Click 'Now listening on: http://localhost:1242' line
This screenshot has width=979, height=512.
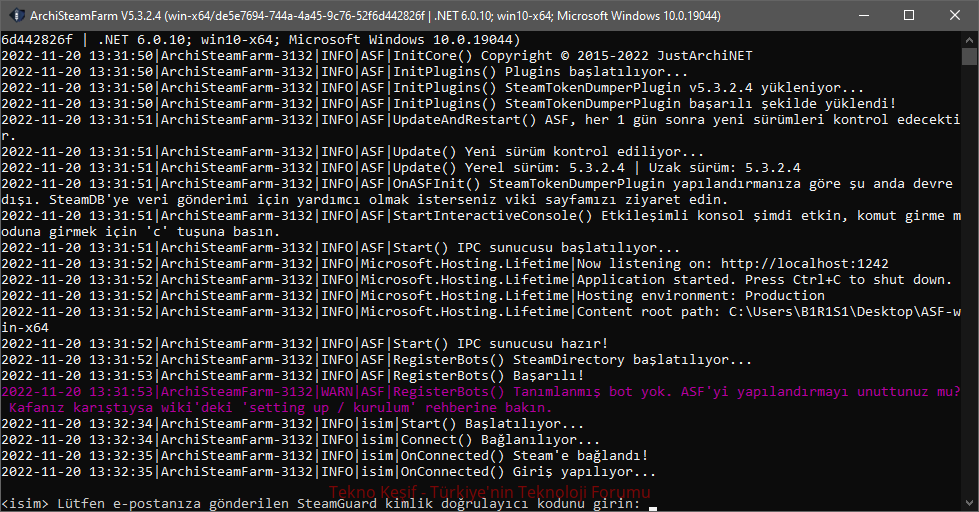coord(445,263)
